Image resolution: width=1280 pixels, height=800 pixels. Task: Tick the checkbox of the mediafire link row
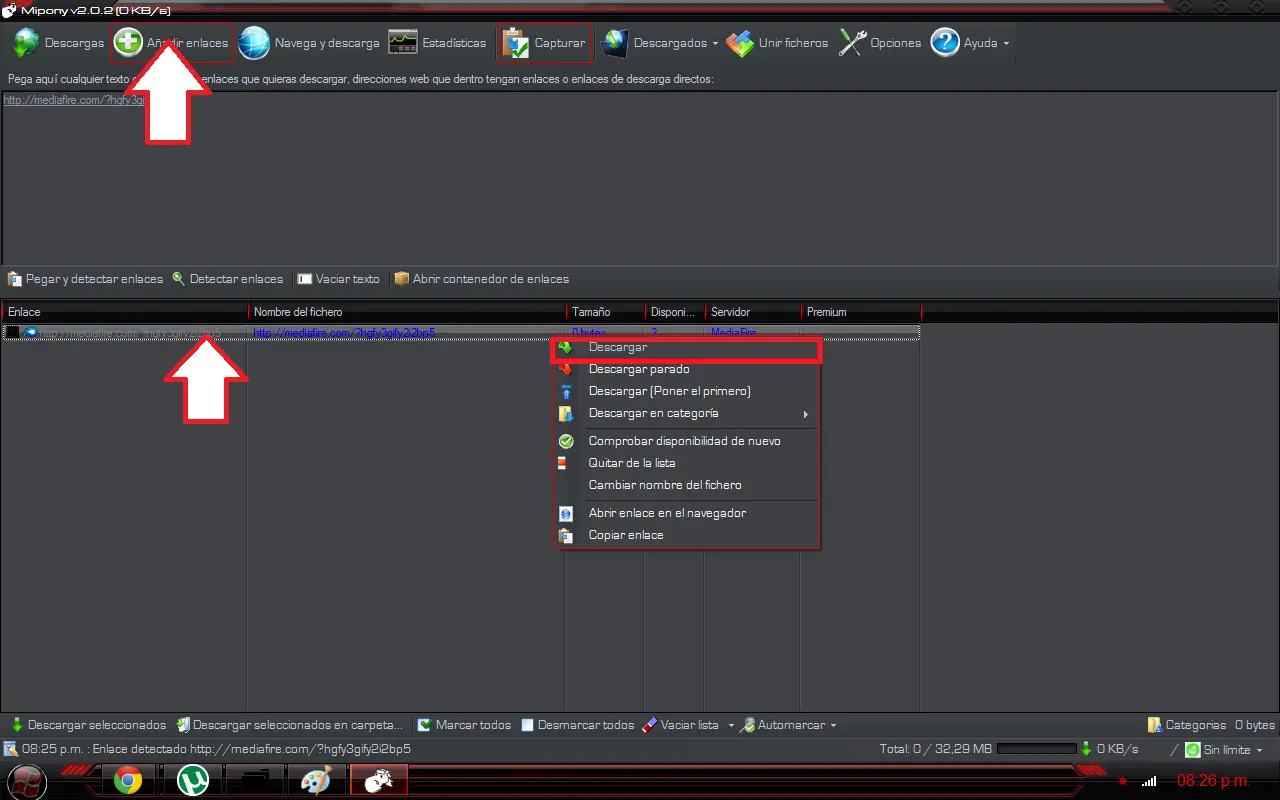coord(13,332)
